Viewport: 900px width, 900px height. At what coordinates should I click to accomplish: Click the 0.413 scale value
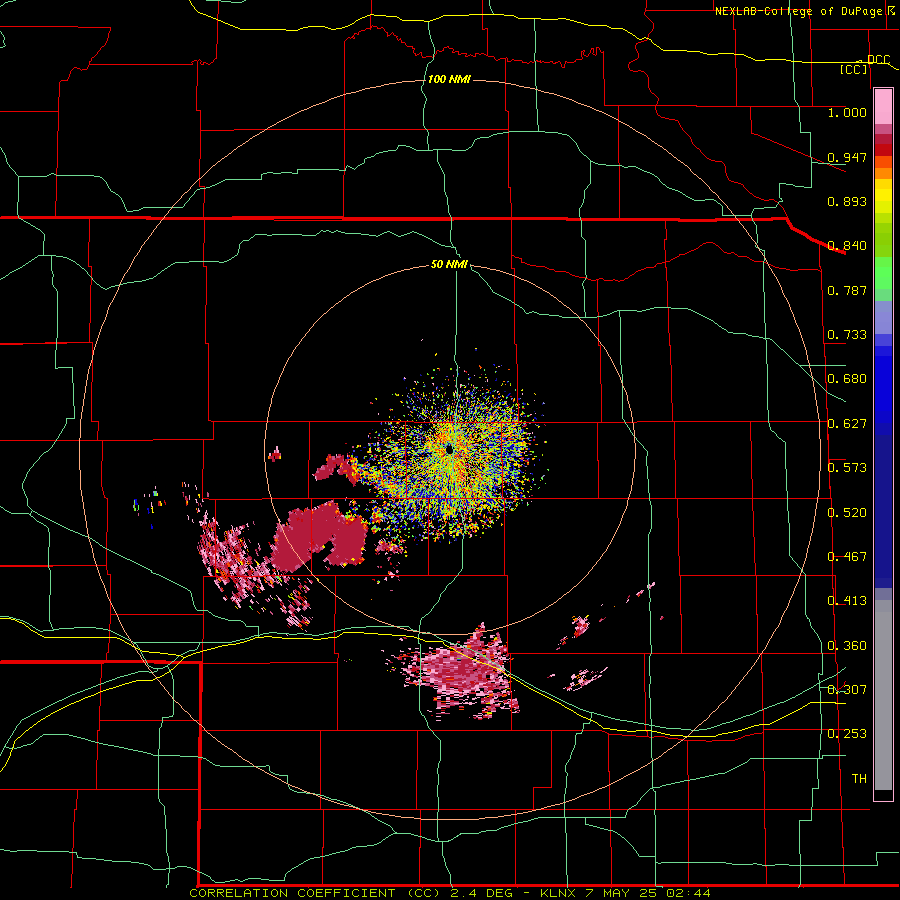(x=847, y=601)
